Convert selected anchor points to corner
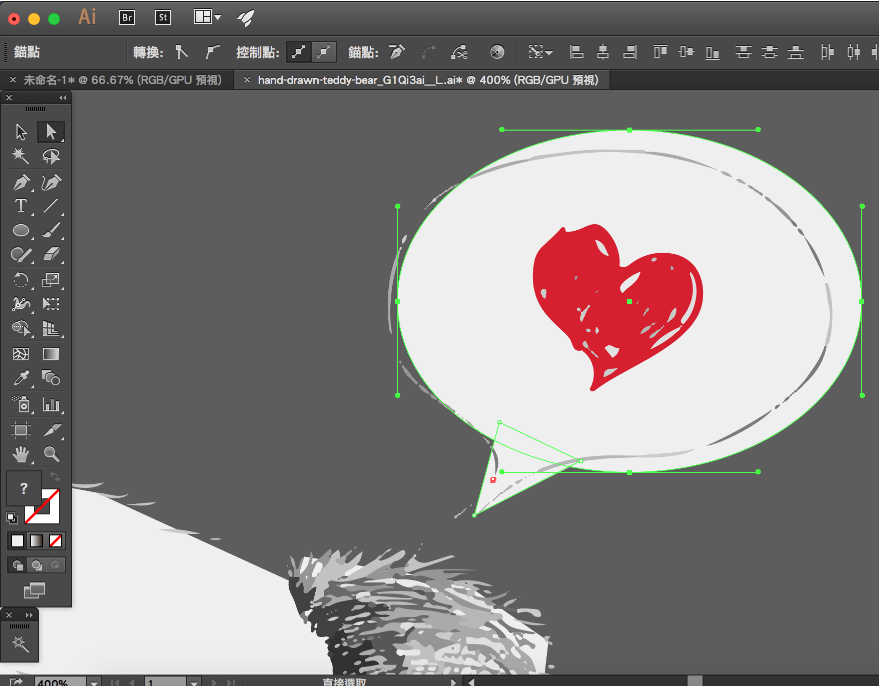The width and height of the screenshot is (879, 686). (x=182, y=52)
